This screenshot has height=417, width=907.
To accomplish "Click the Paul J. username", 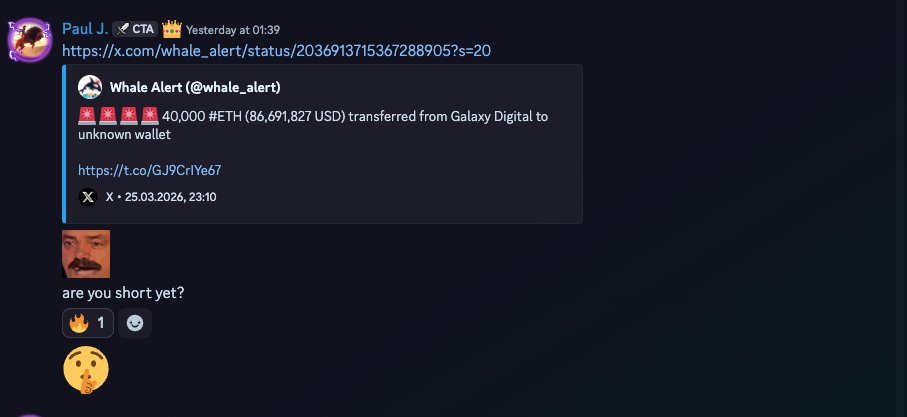I will [85, 28].
